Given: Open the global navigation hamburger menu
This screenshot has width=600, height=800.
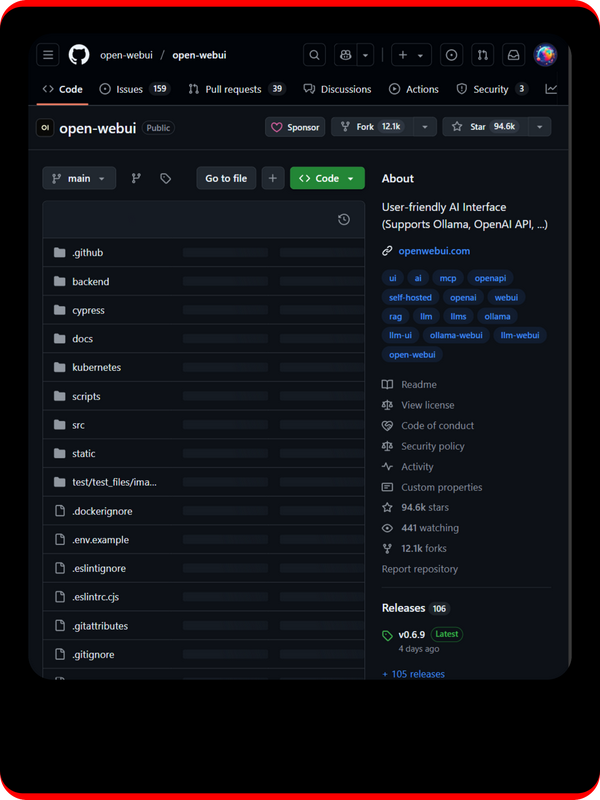Looking at the screenshot, I should (48, 55).
